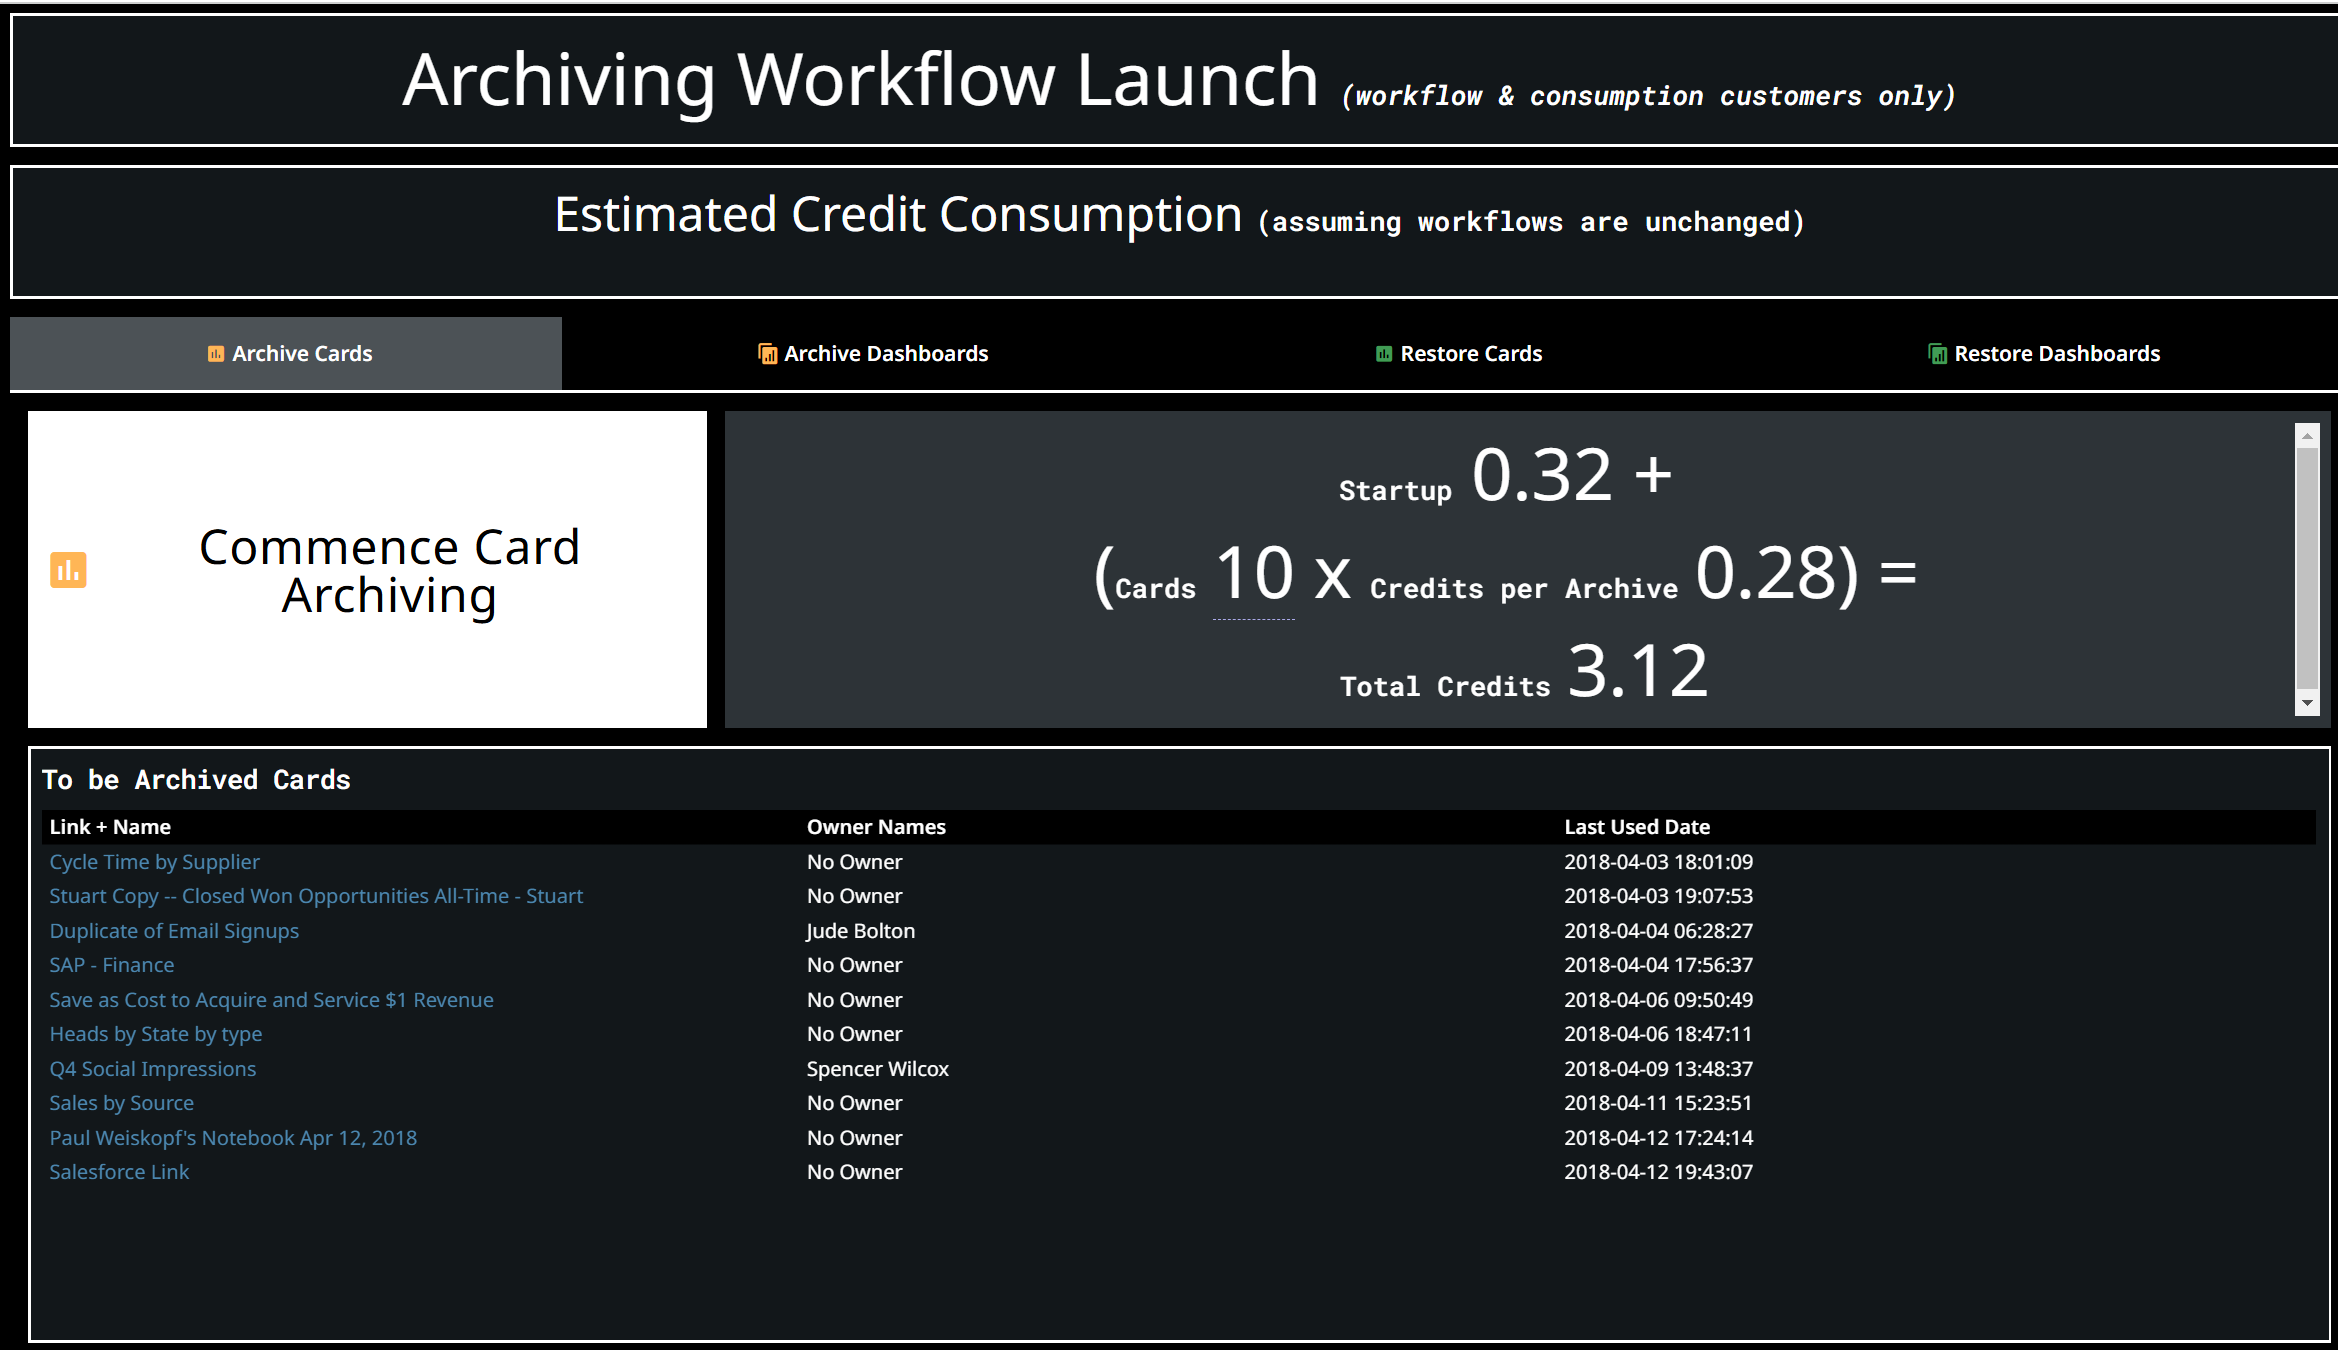Click the Link + Name column header
This screenshot has height=1350, width=2338.
click(x=110, y=827)
